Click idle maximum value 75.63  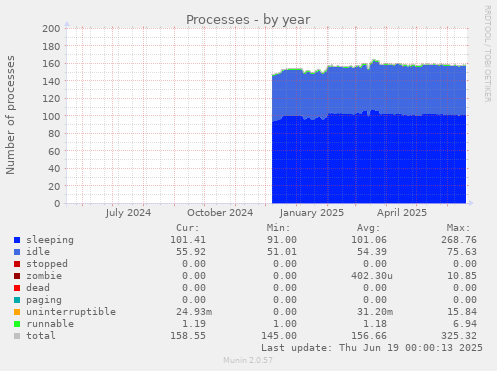[462, 252]
